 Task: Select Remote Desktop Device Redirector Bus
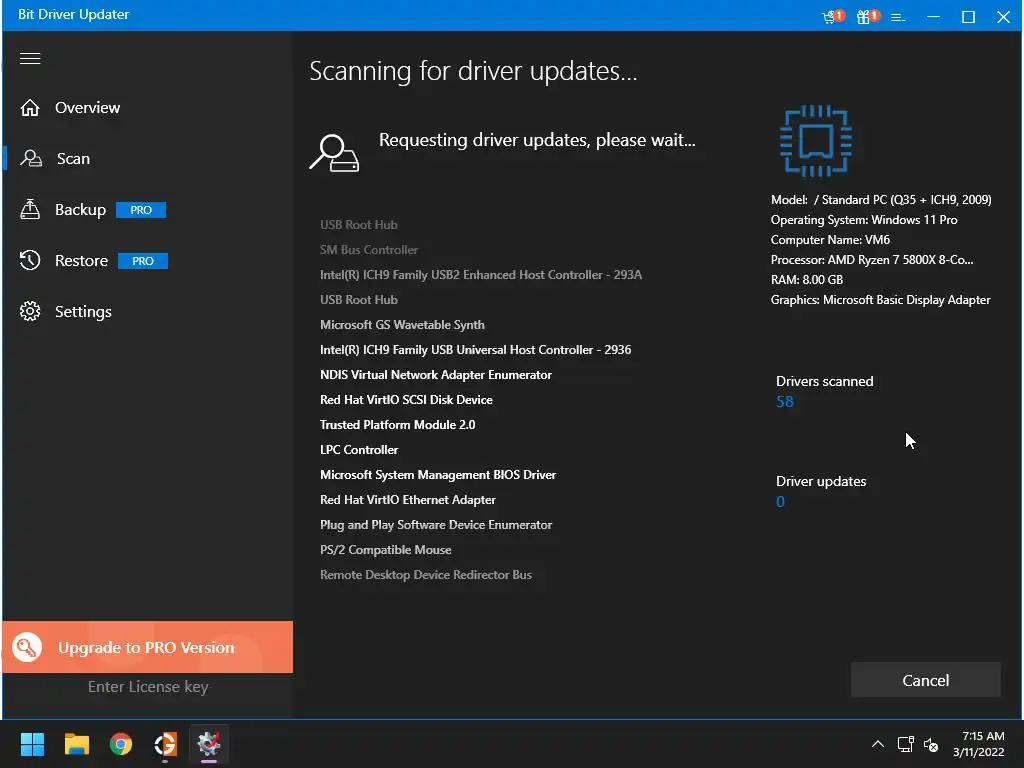[426, 575]
